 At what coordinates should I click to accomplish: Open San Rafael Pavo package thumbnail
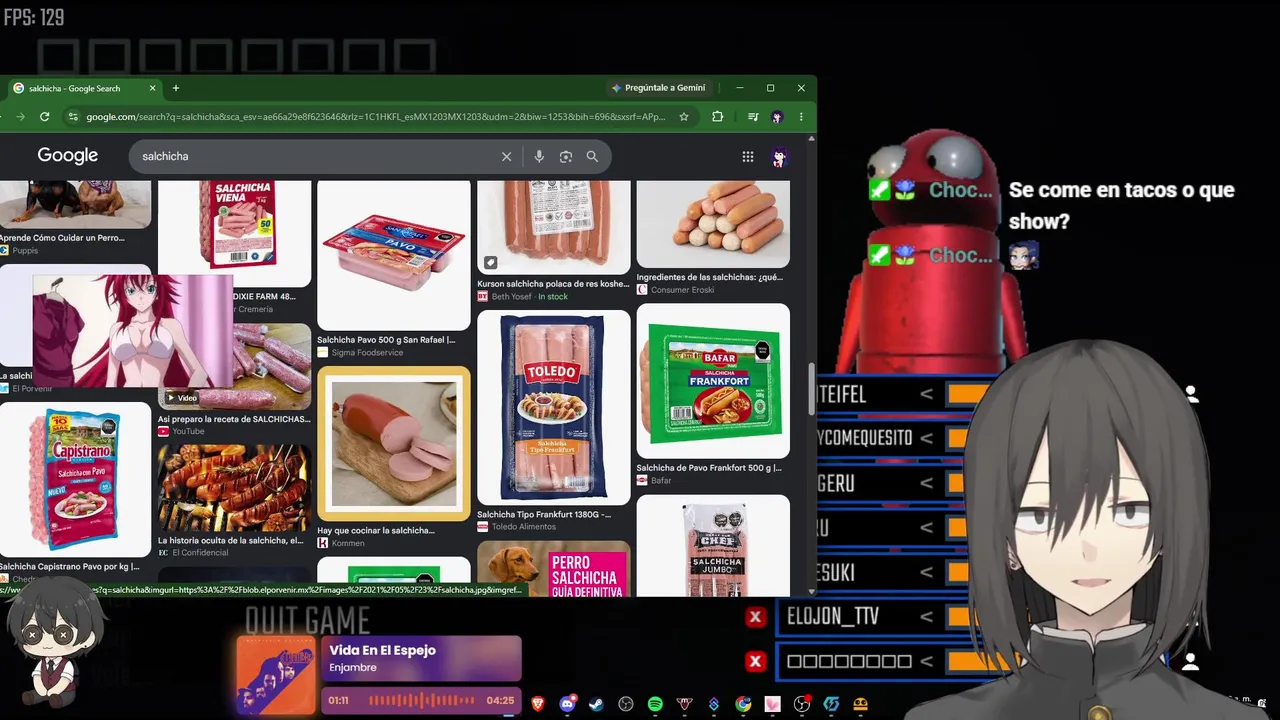tap(394, 256)
